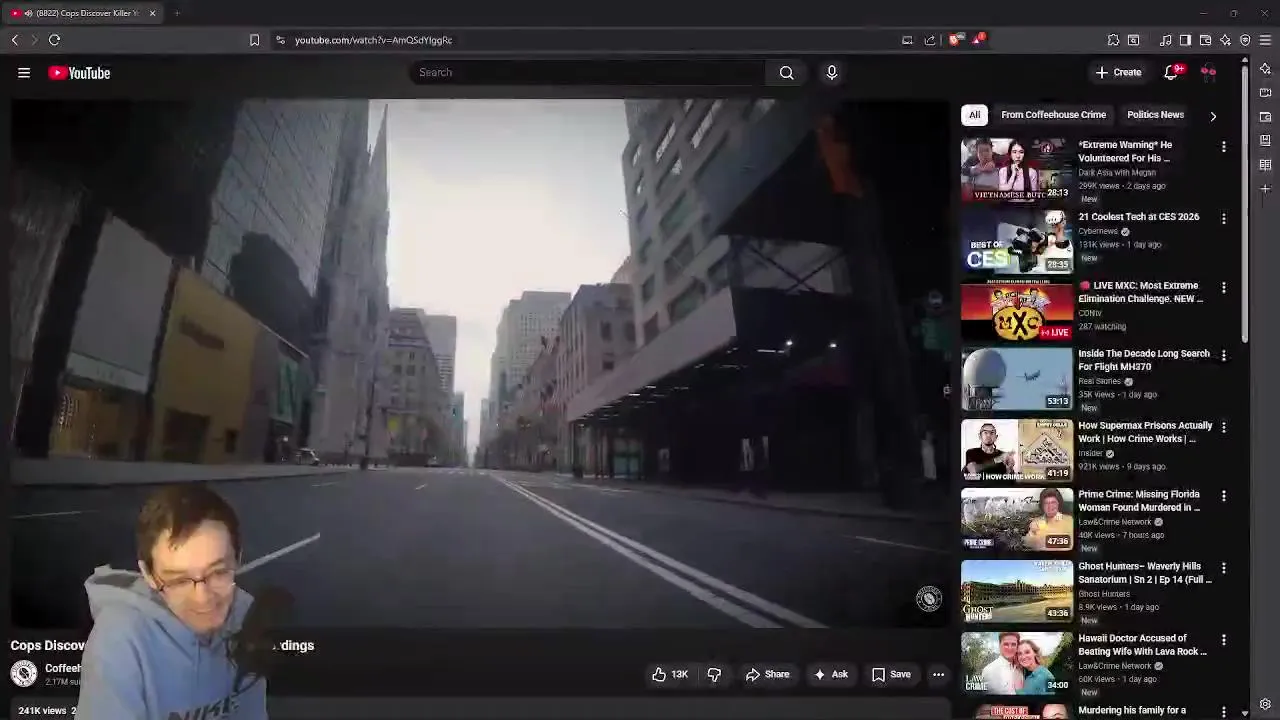Open Hawaii Doctor Accused video title
Viewport: 1280px width, 720px height.
click(1142, 645)
